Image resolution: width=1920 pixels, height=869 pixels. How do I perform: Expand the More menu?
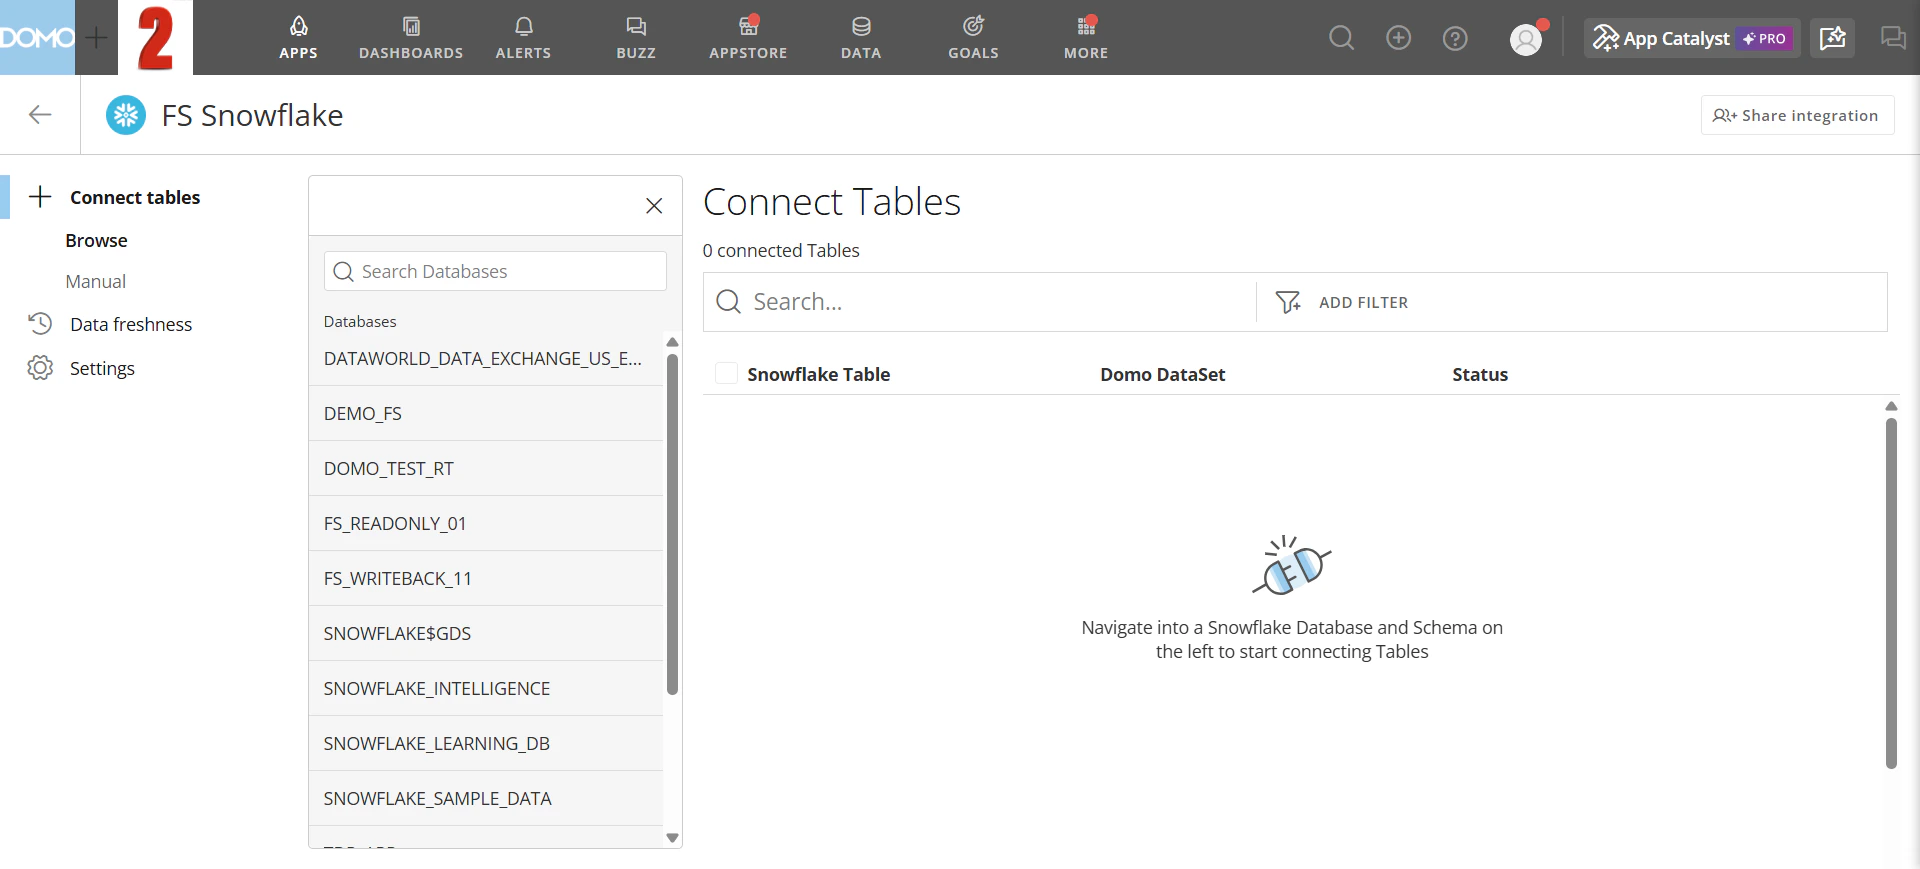tap(1086, 38)
